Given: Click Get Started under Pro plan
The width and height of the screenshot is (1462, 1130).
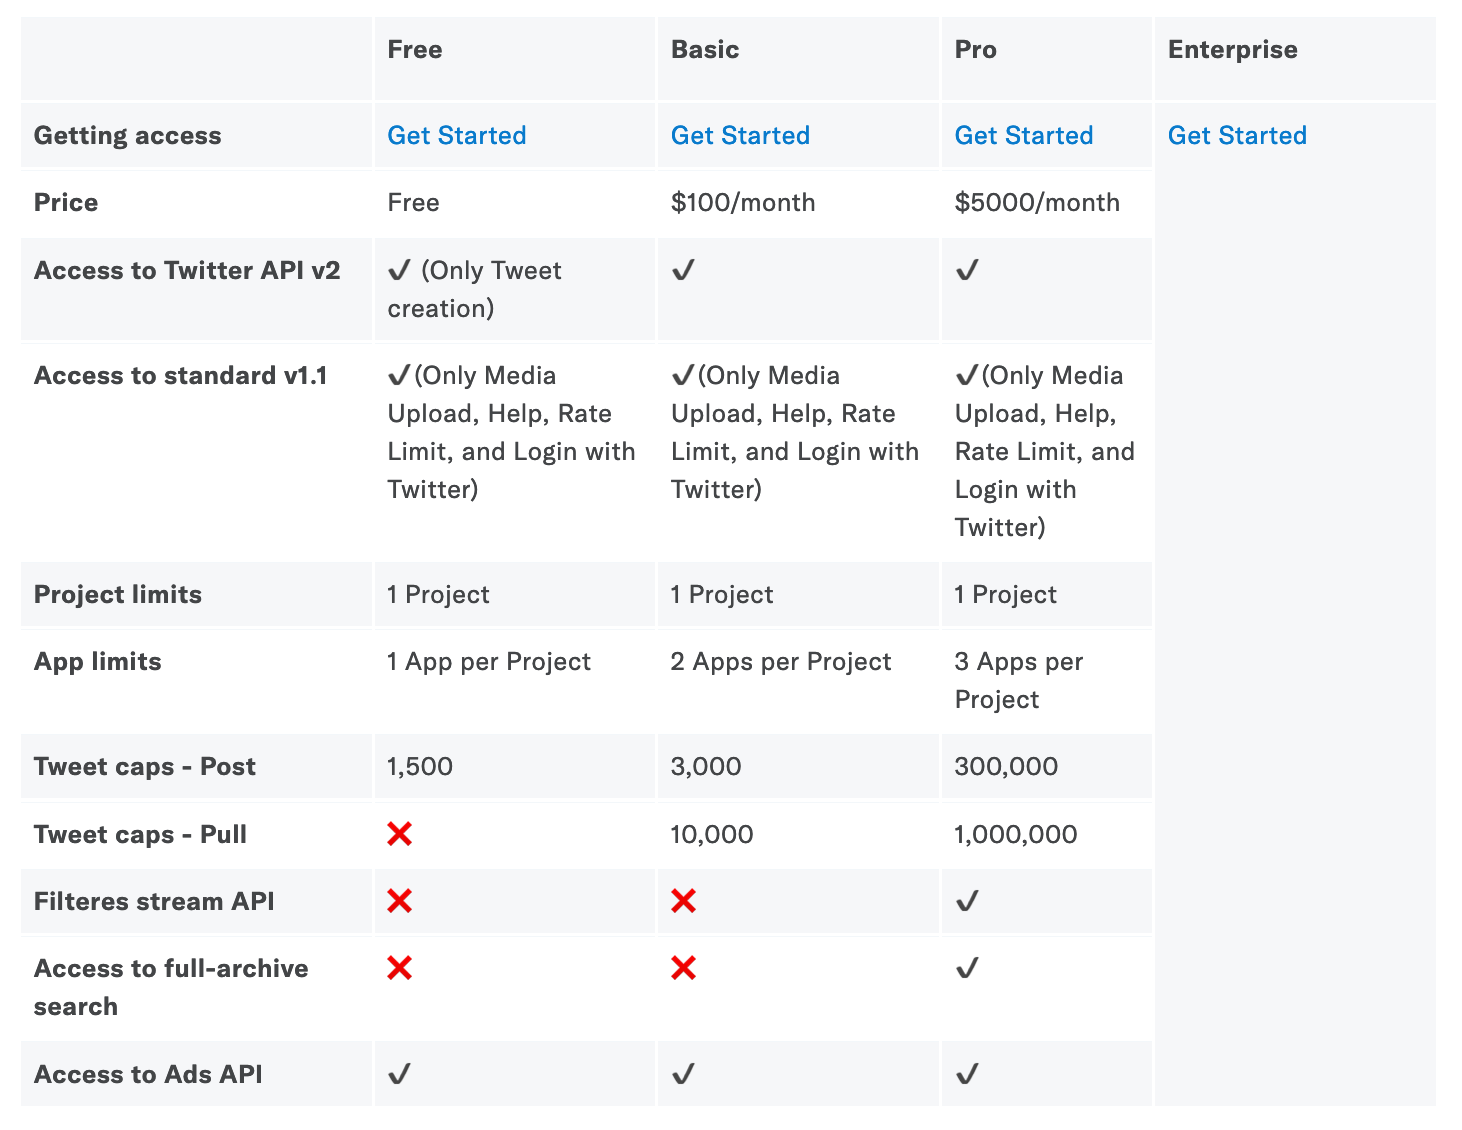Looking at the screenshot, I should [1024, 135].
